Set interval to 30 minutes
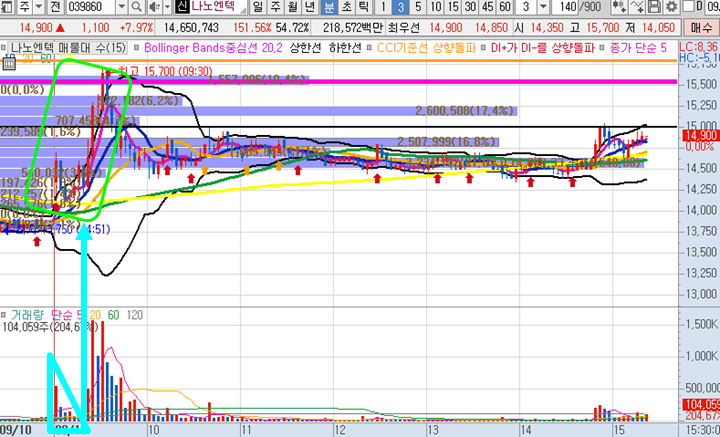This screenshot has height=437, width=720. tap(470, 7)
